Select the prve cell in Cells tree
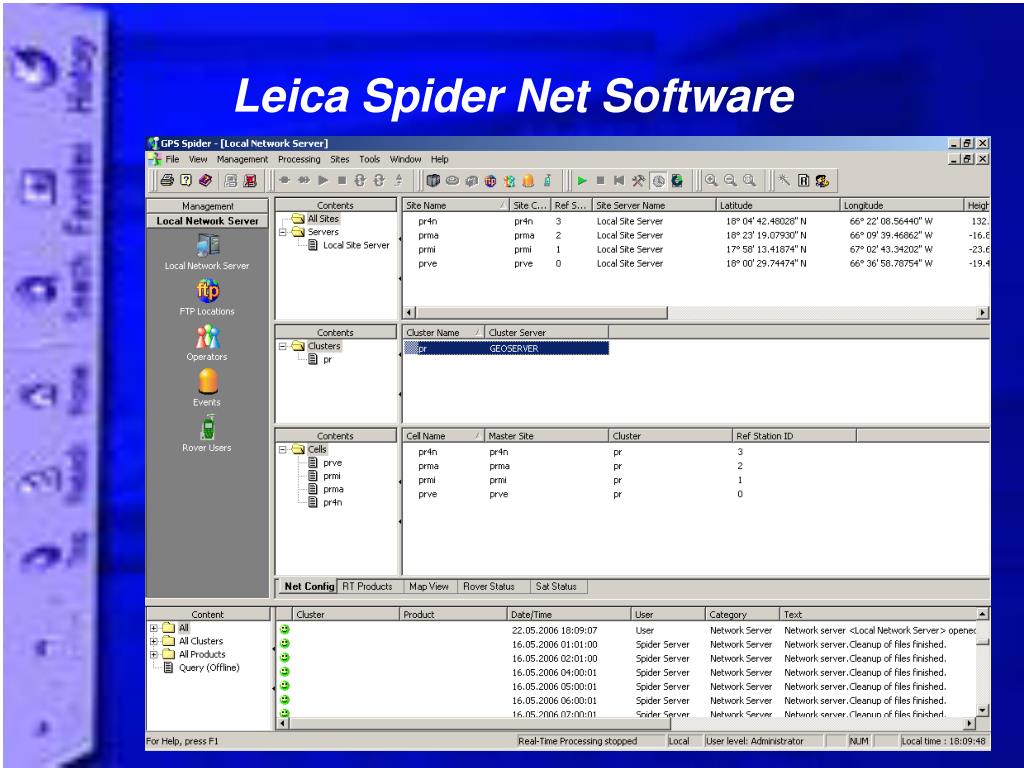The height and width of the screenshot is (768, 1024). 332,463
